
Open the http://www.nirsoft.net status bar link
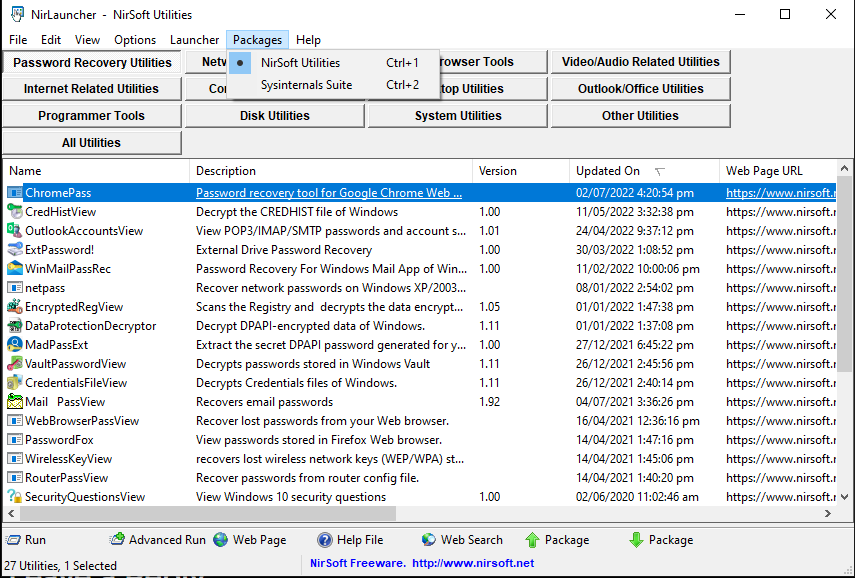coord(473,563)
